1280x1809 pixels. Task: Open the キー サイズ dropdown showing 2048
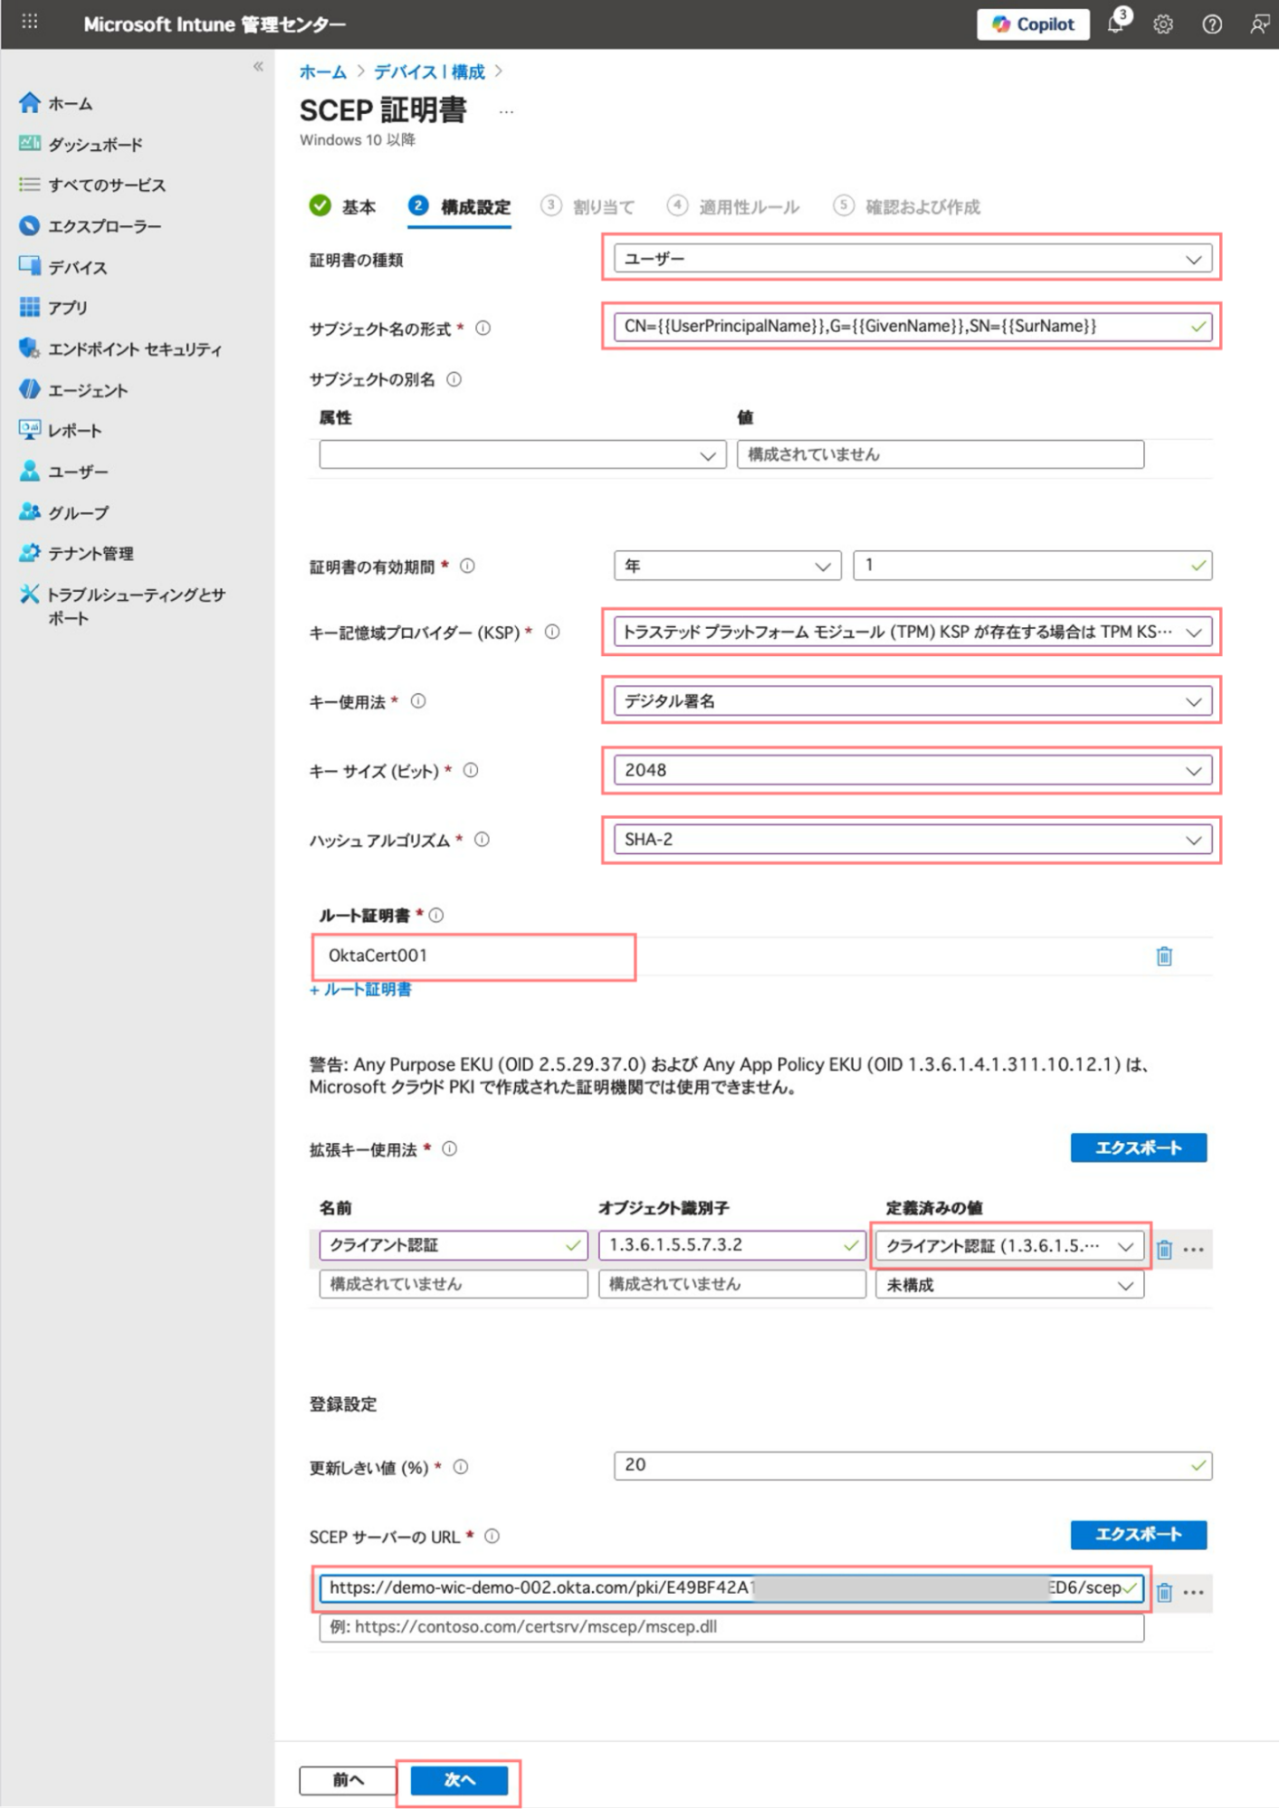coord(911,770)
